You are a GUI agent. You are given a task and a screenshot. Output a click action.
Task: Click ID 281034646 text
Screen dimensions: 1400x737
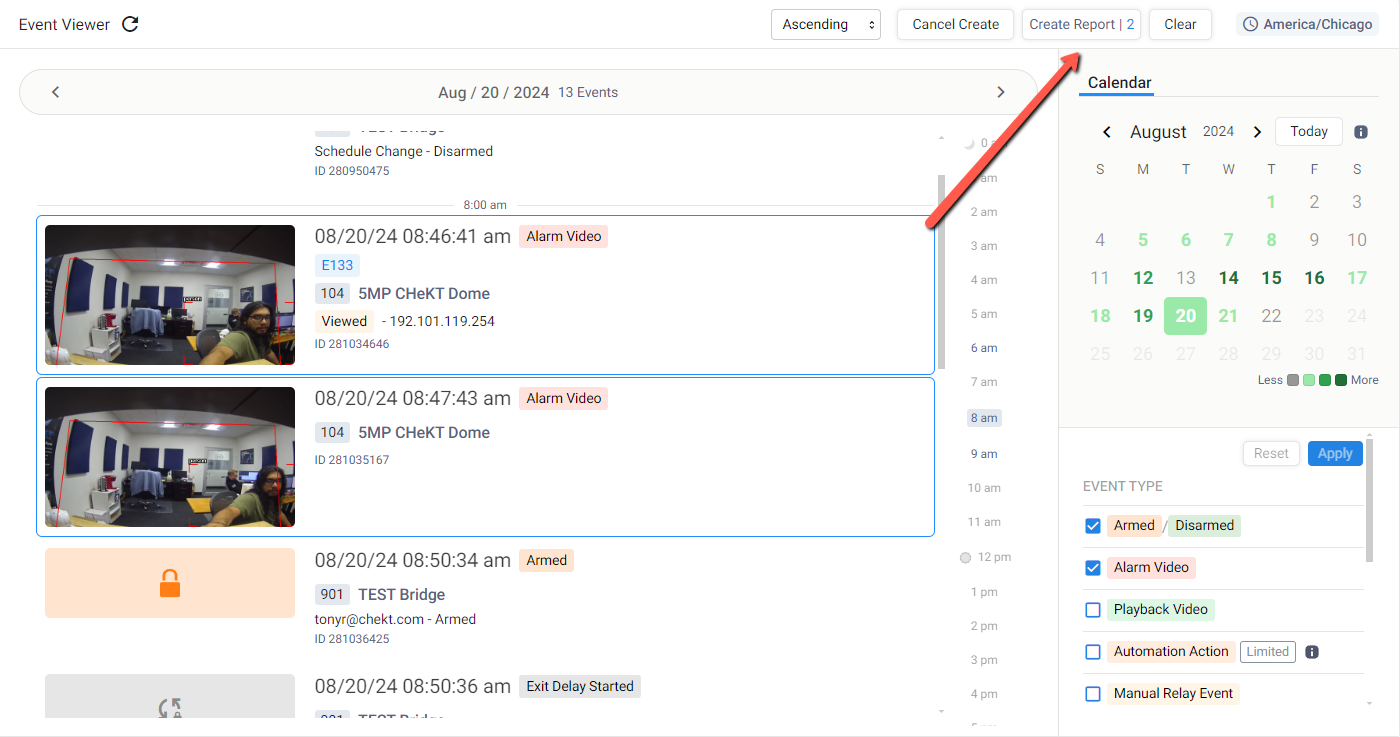[352, 344]
